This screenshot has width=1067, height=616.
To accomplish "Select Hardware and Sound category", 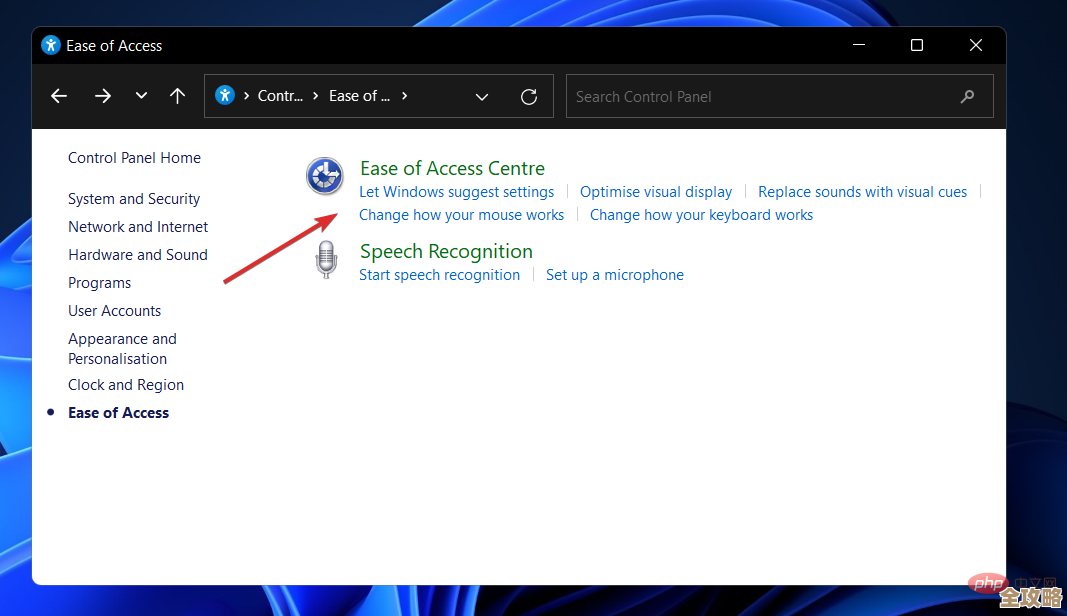I will 138,255.
